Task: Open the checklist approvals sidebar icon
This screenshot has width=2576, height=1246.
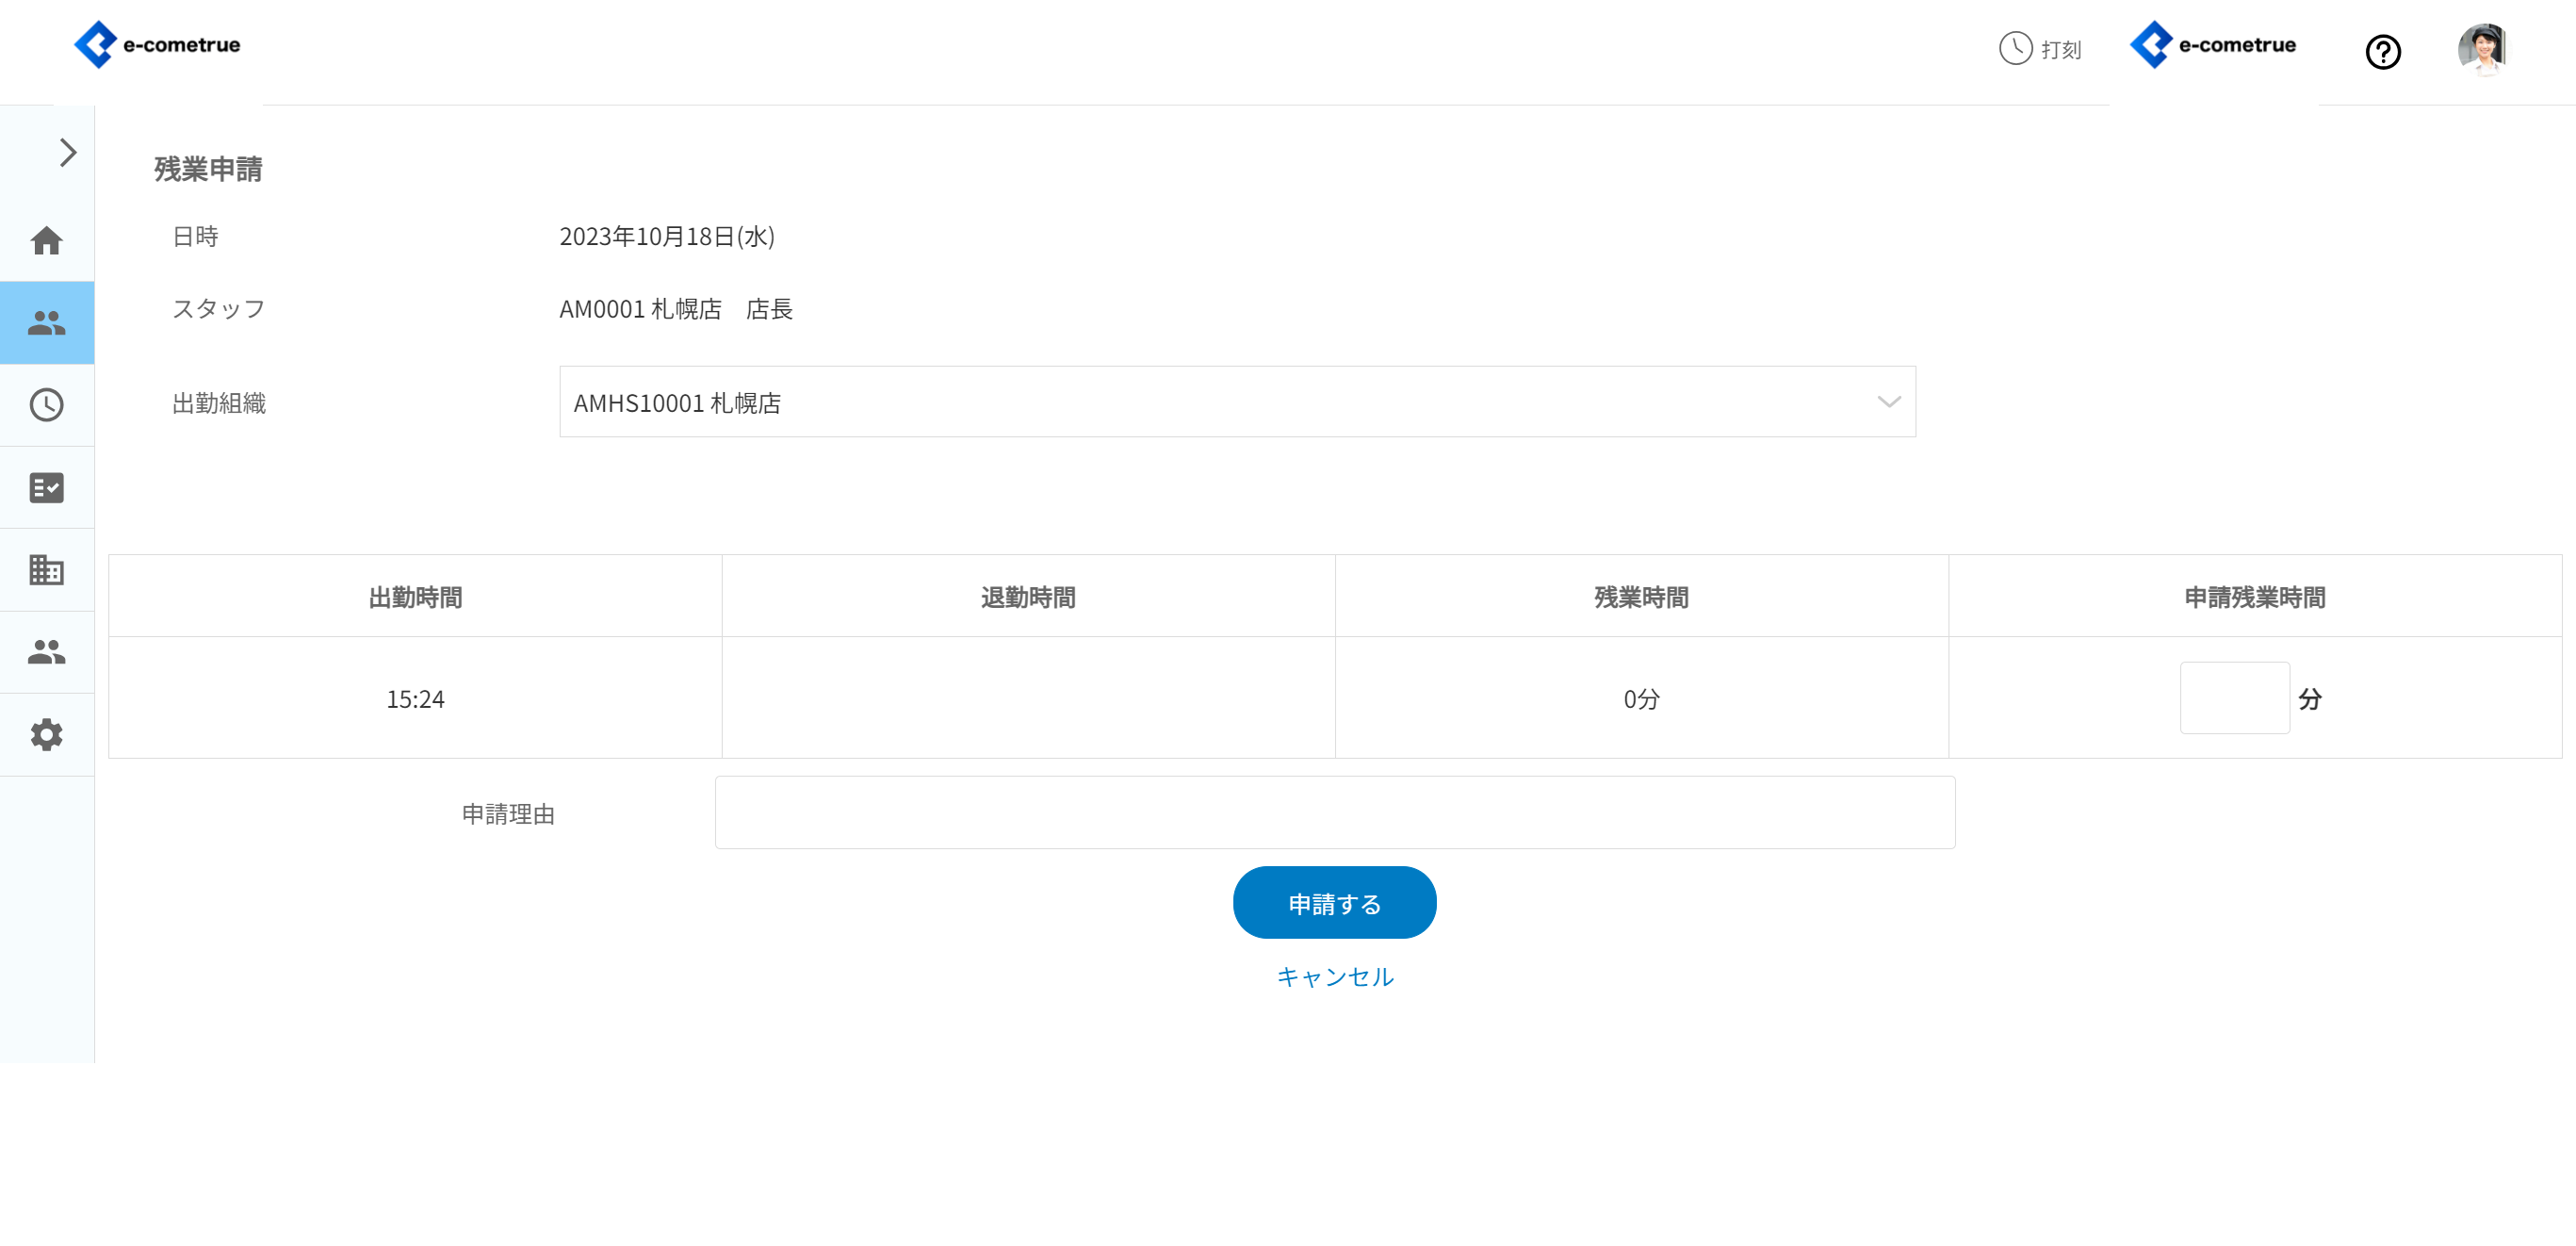Action: (x=46, y=488)
